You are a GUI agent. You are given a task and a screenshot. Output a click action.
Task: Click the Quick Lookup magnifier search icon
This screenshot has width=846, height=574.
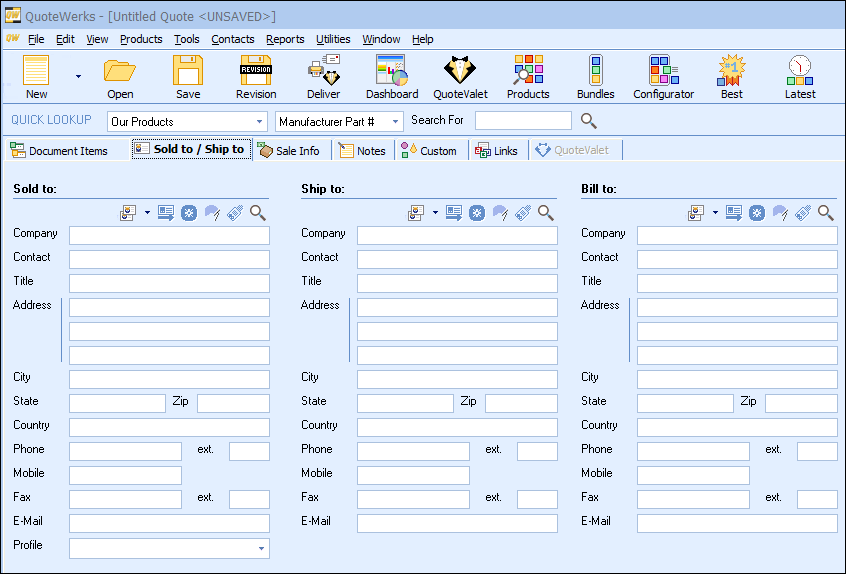tap(589, 121)
